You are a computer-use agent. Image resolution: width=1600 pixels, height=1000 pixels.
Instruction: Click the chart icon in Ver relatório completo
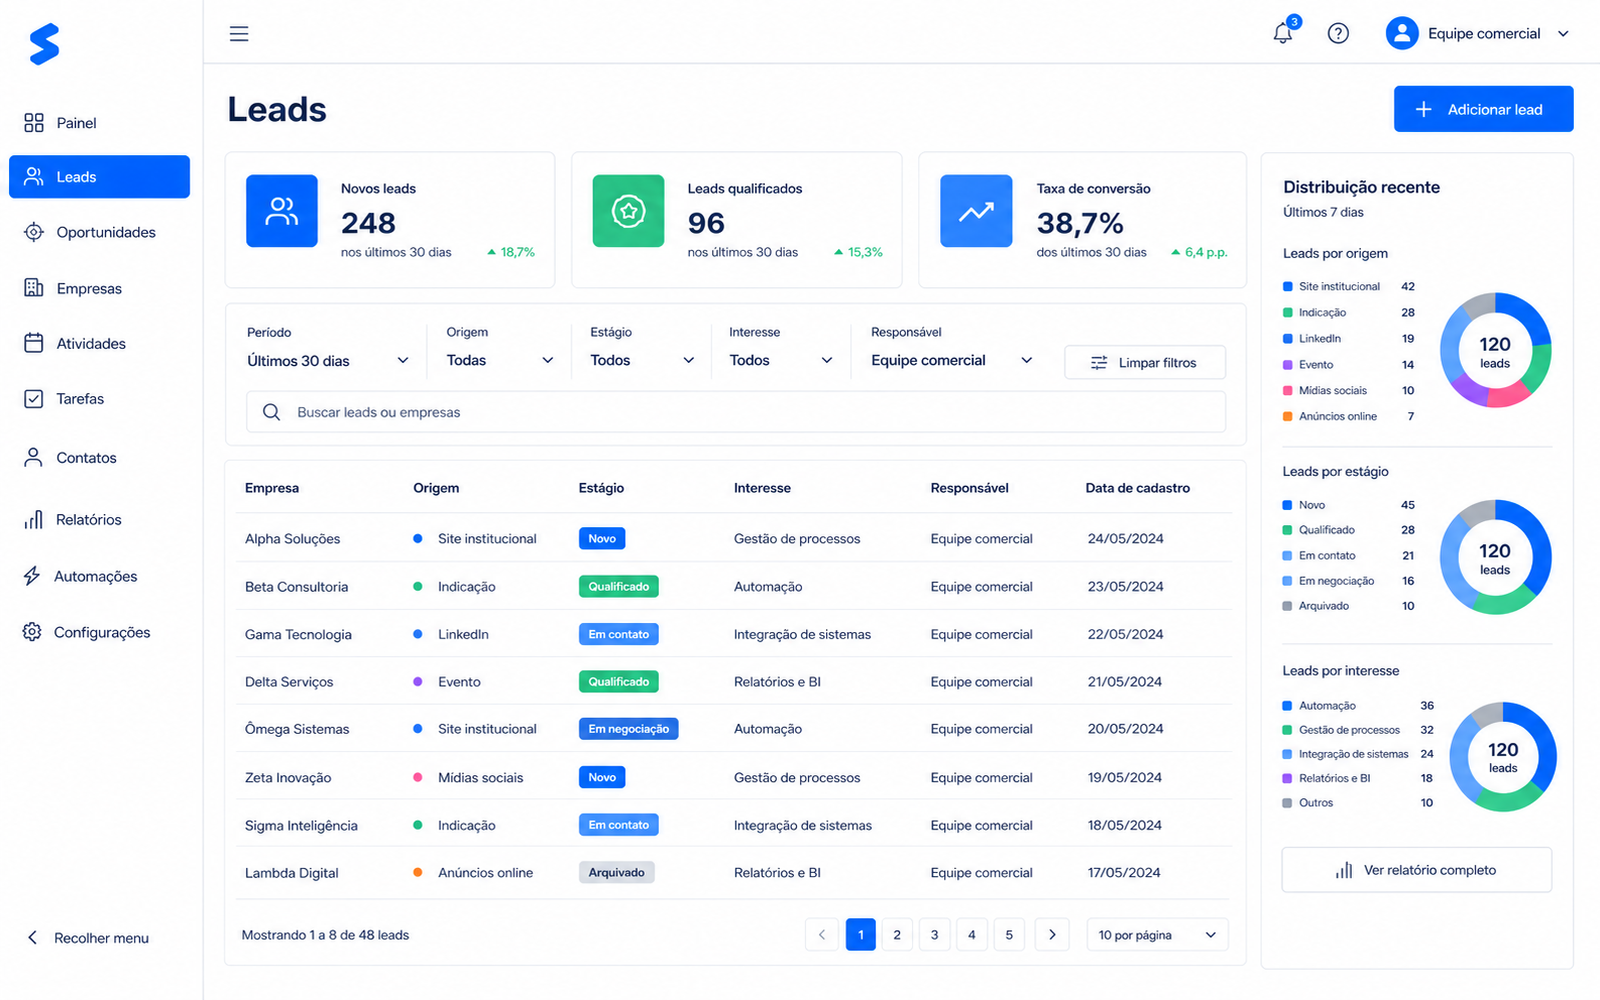click(1344, 870)
